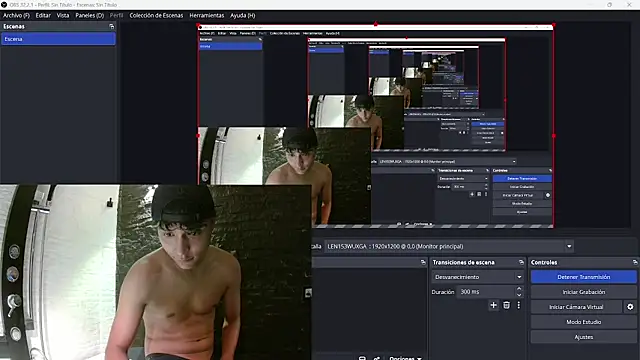640x360 pixels.
Task: Open the Editar menu
Action: (x=43, y=16)
